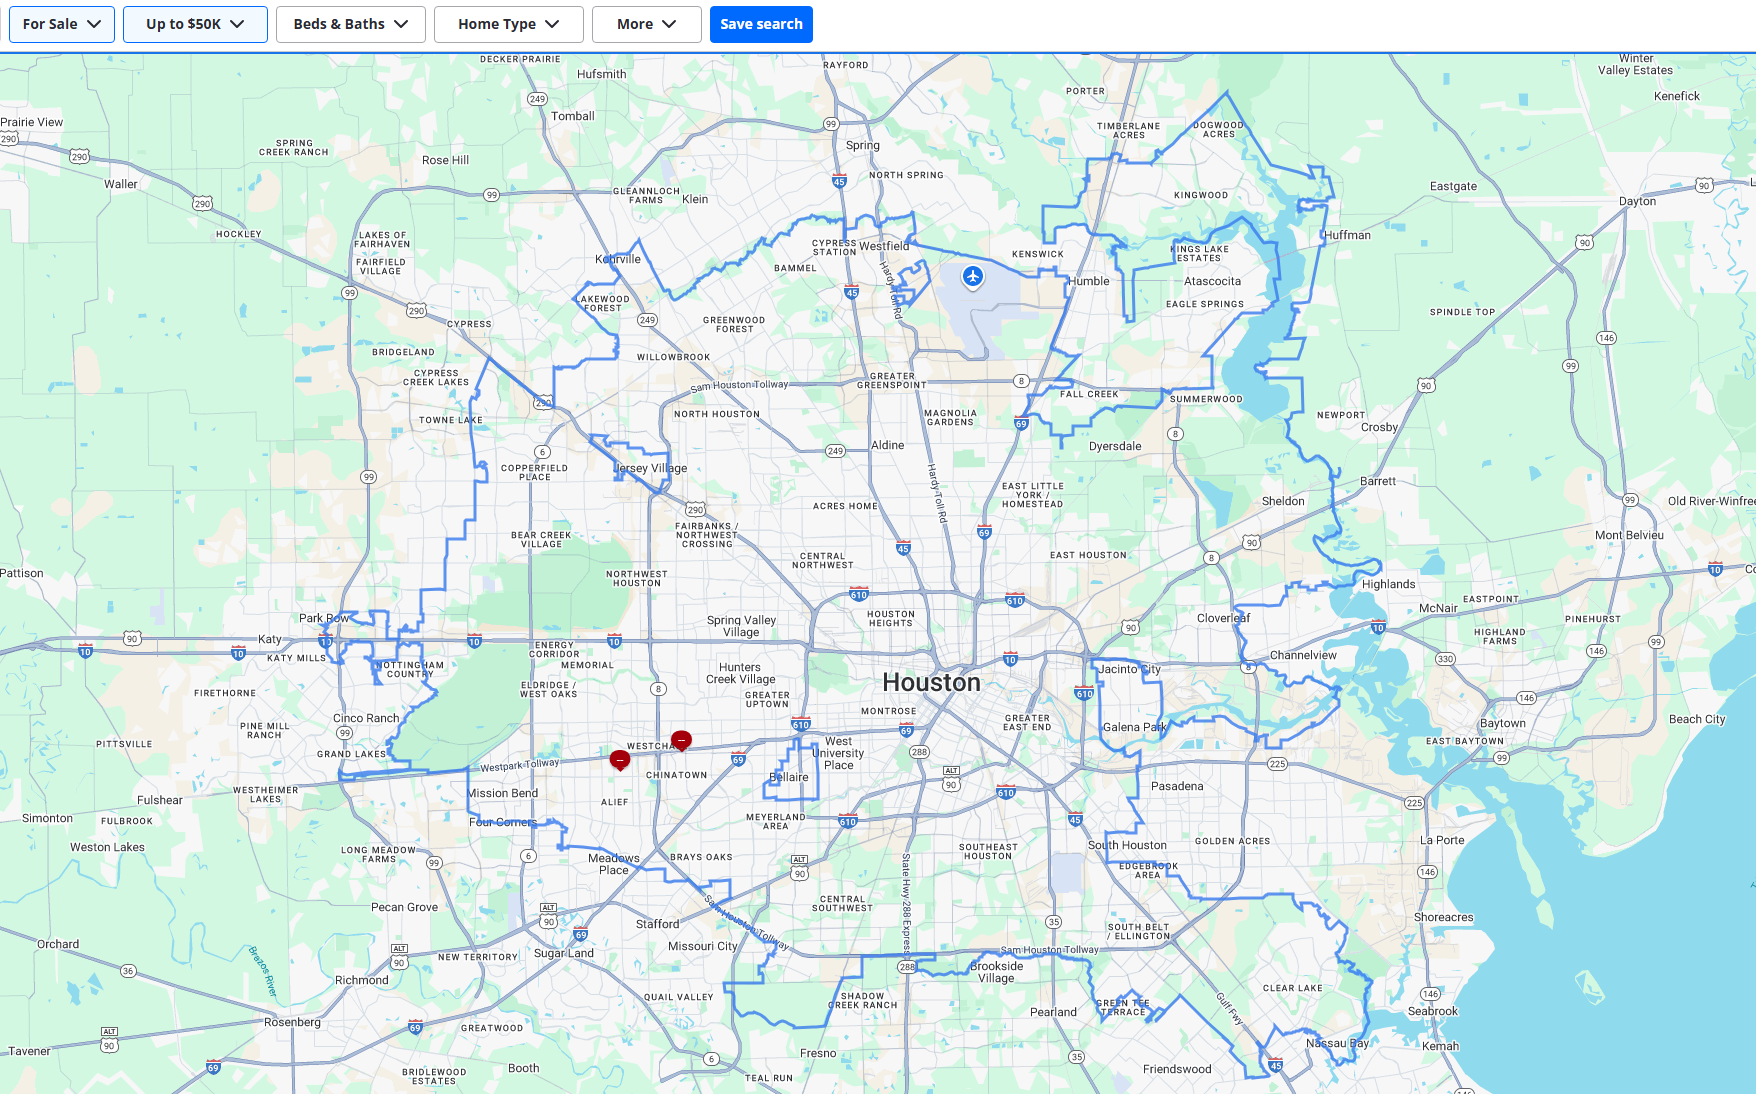The width and height of the screenshot is (1756, 1094).
Task: Click the Seabrook label on the map
Action: (1433, 1011)
